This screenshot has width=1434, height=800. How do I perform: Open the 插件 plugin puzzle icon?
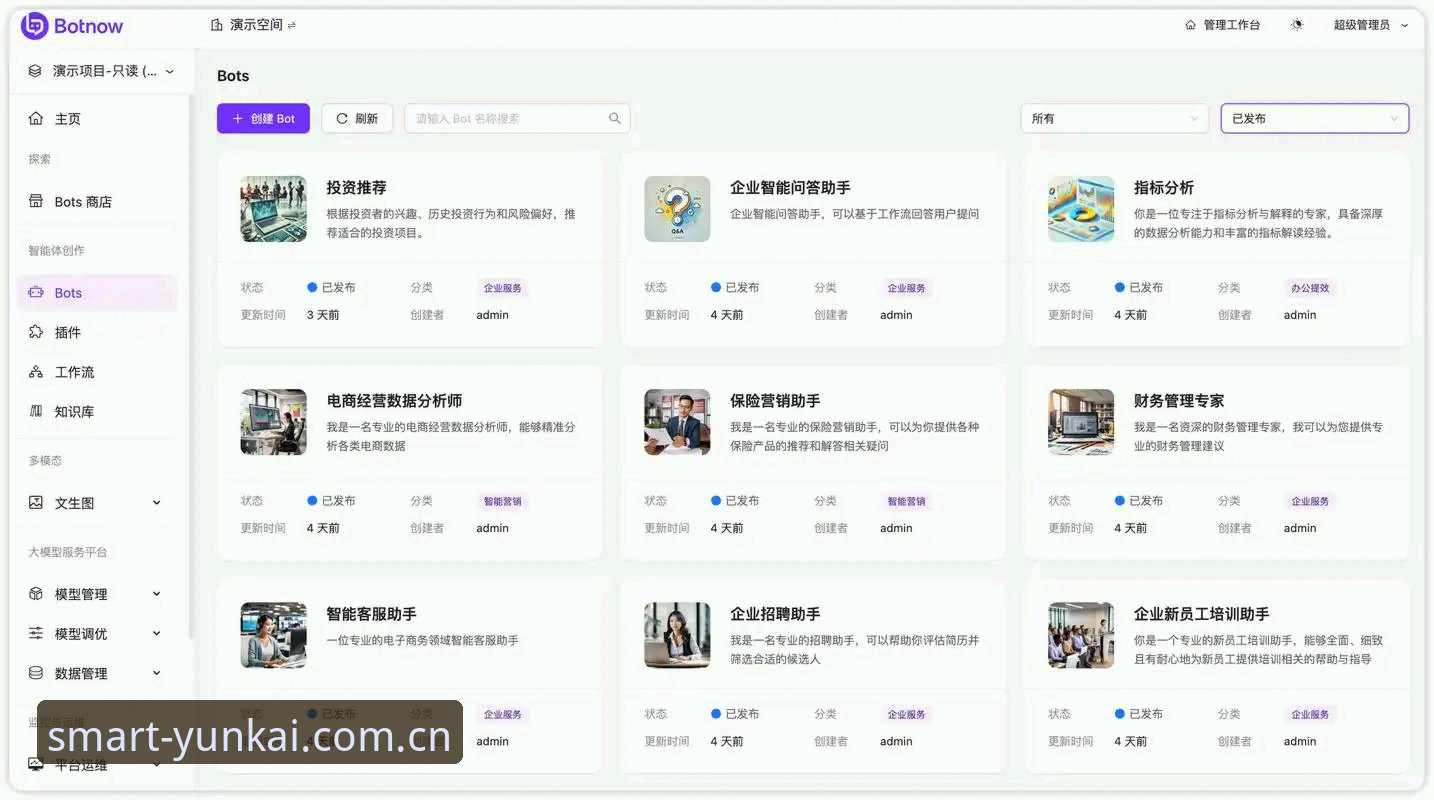[36, 332]
